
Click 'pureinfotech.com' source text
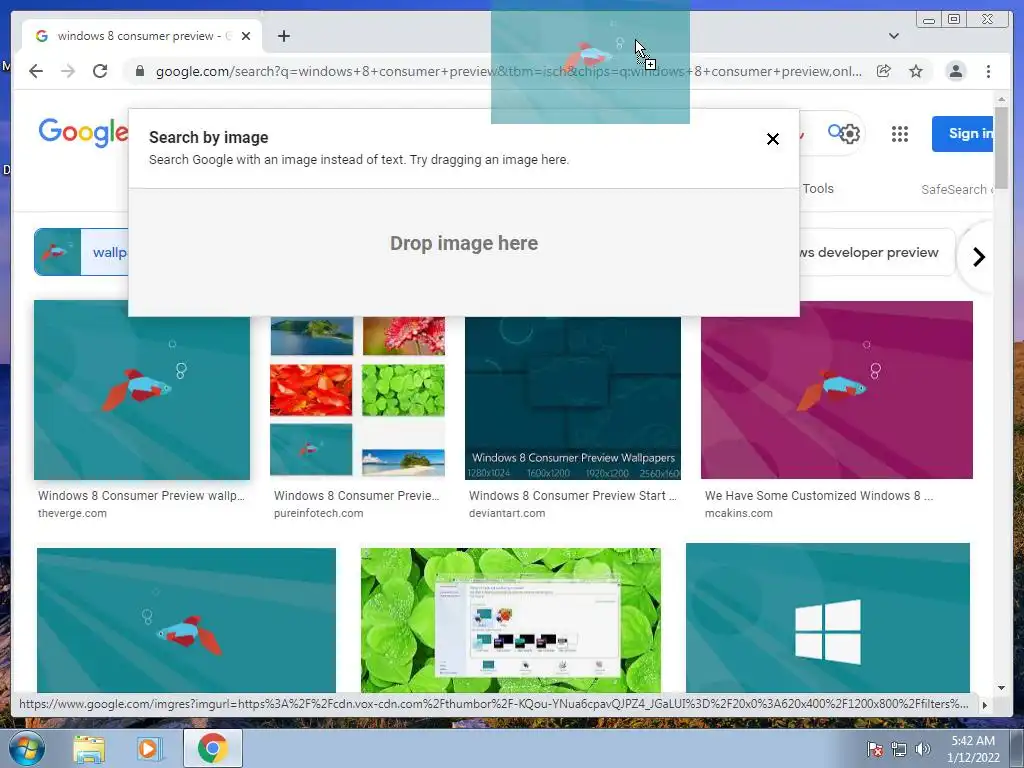pyautogui.click(x=319, y=513)
